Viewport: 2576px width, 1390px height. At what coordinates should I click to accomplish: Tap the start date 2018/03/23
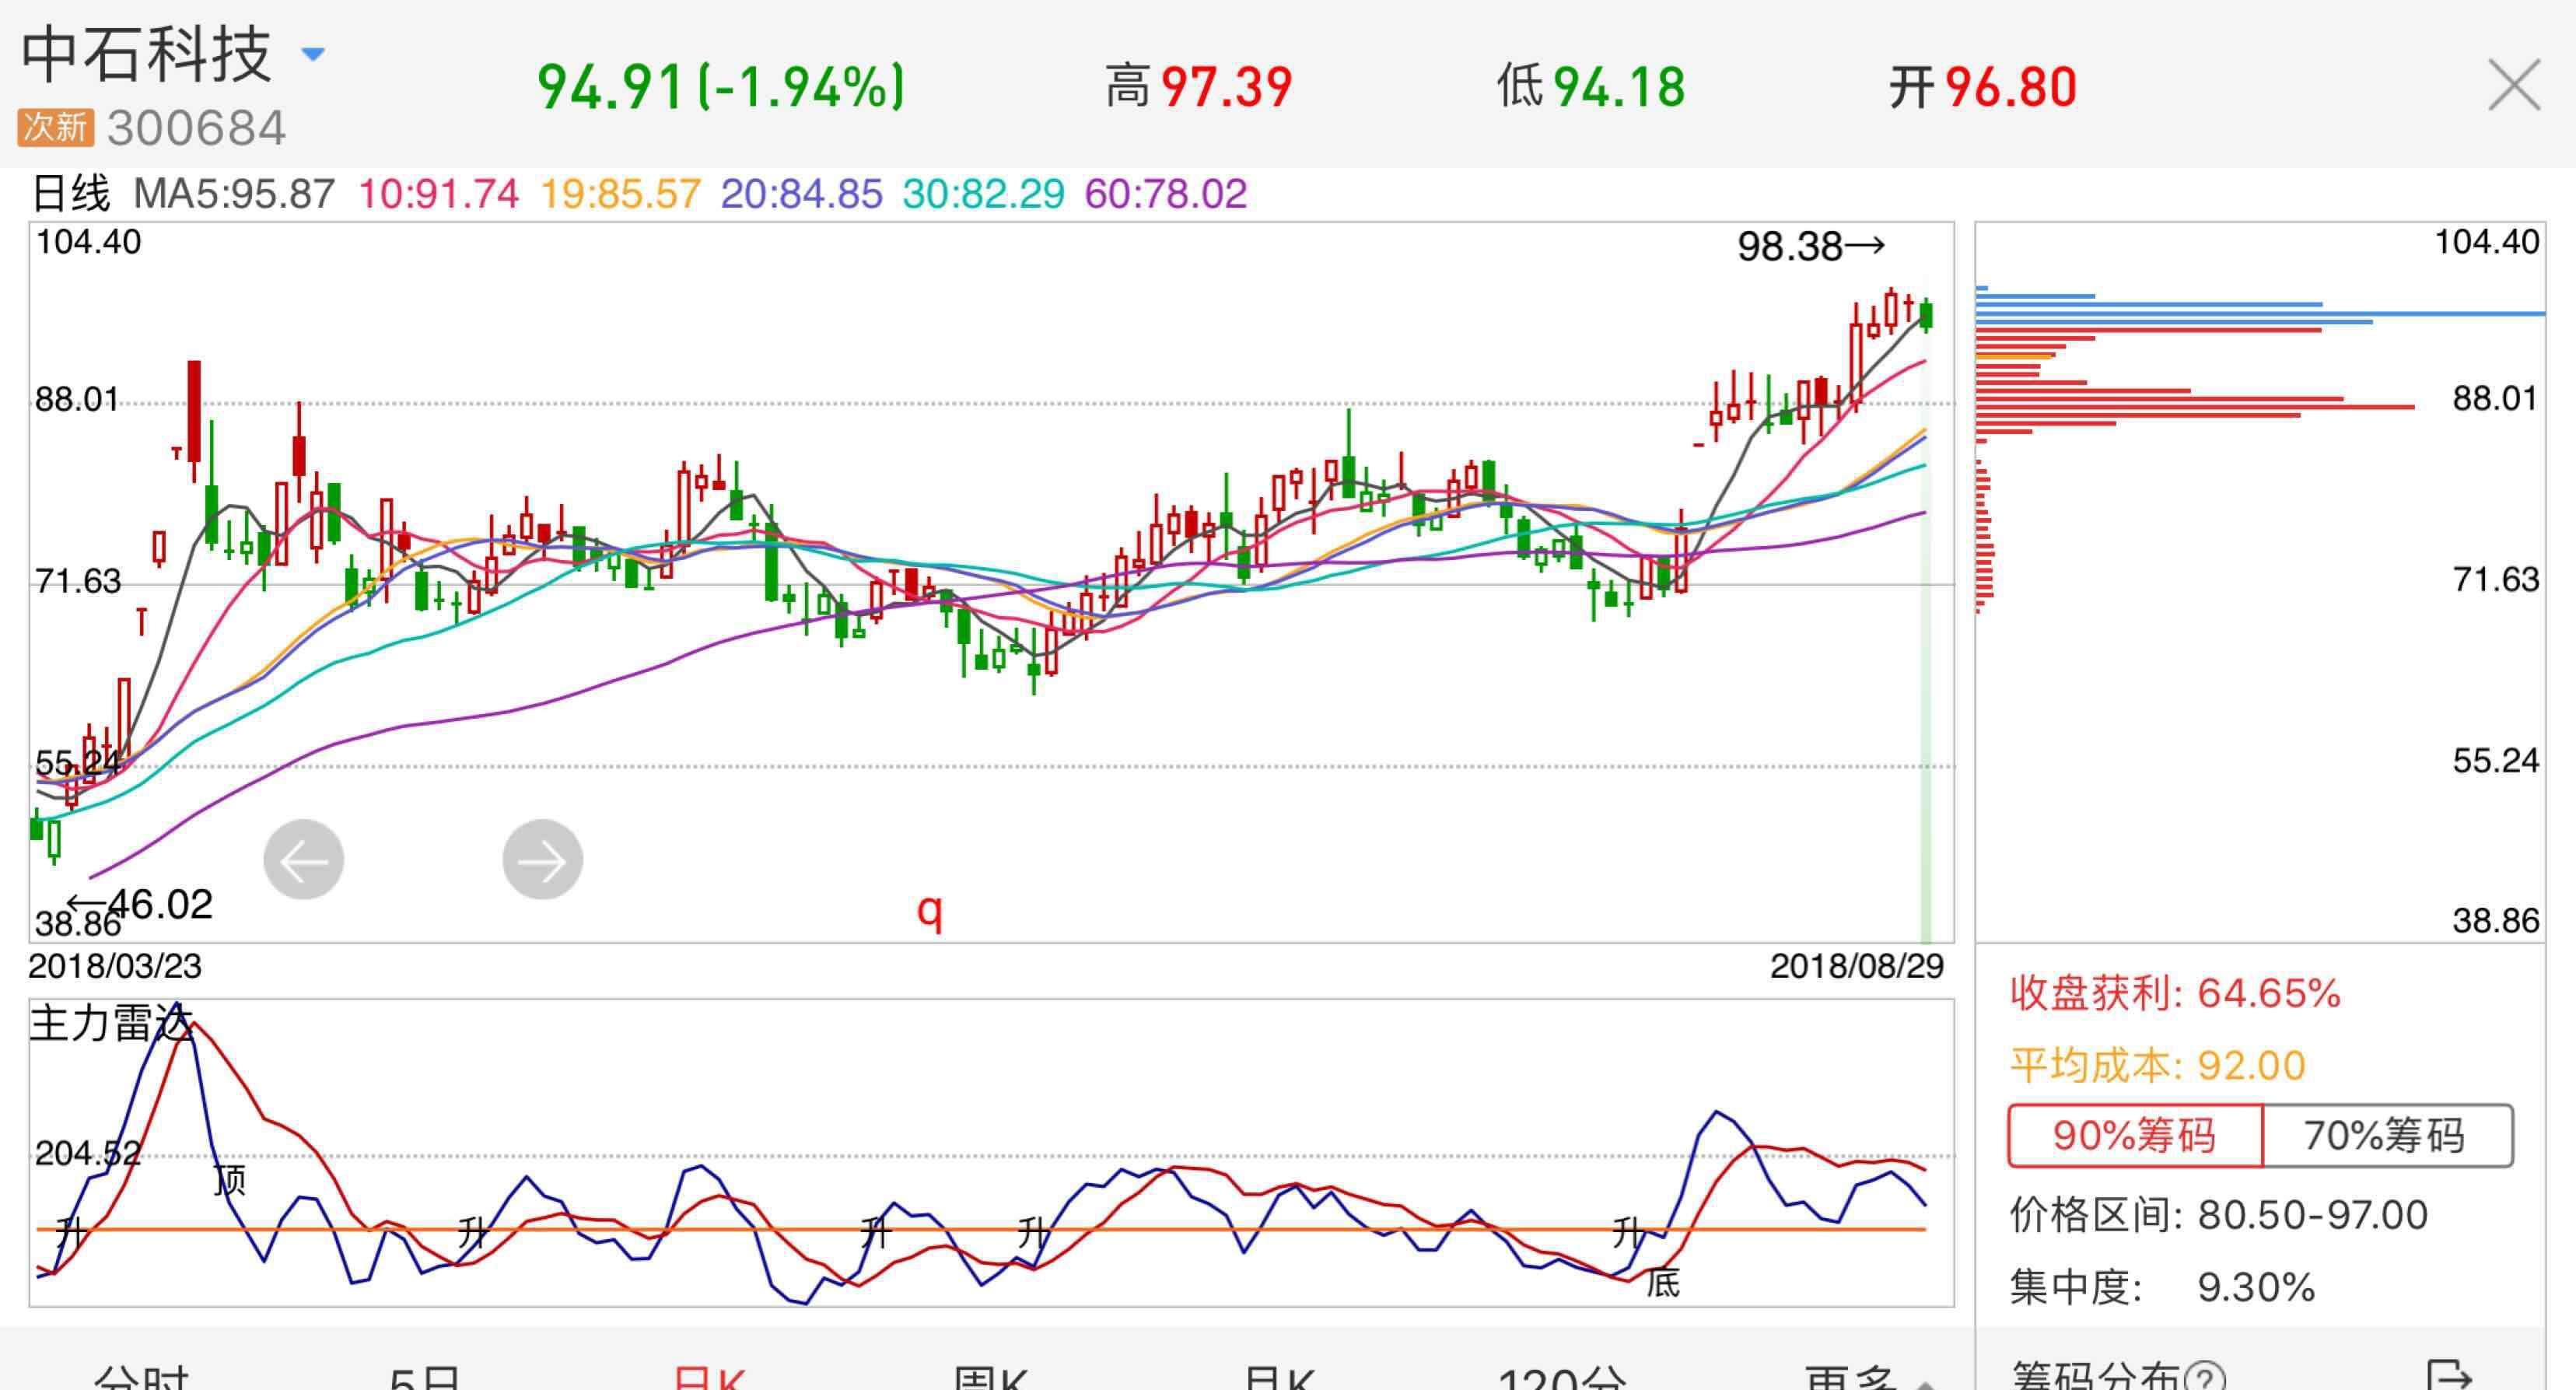(x=115, y=966)
